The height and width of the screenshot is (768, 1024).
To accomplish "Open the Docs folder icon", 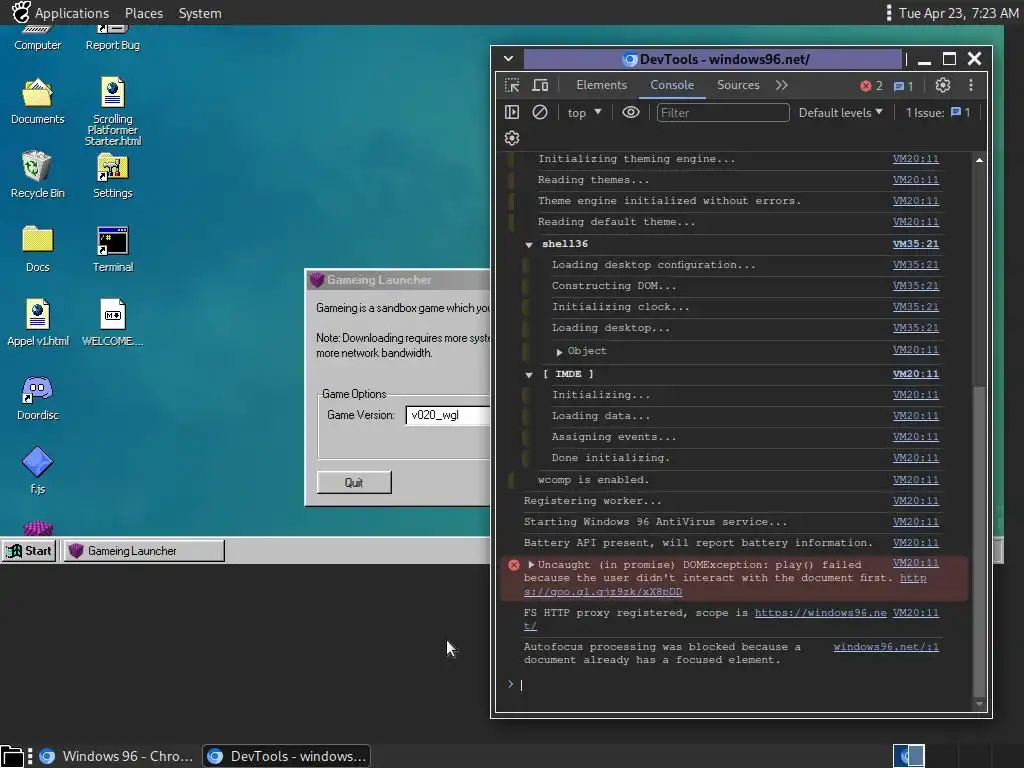I will [37, 248].
